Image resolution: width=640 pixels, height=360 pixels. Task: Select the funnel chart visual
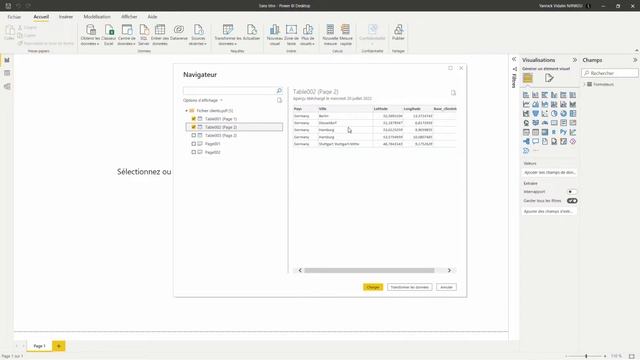coord(536,113)
